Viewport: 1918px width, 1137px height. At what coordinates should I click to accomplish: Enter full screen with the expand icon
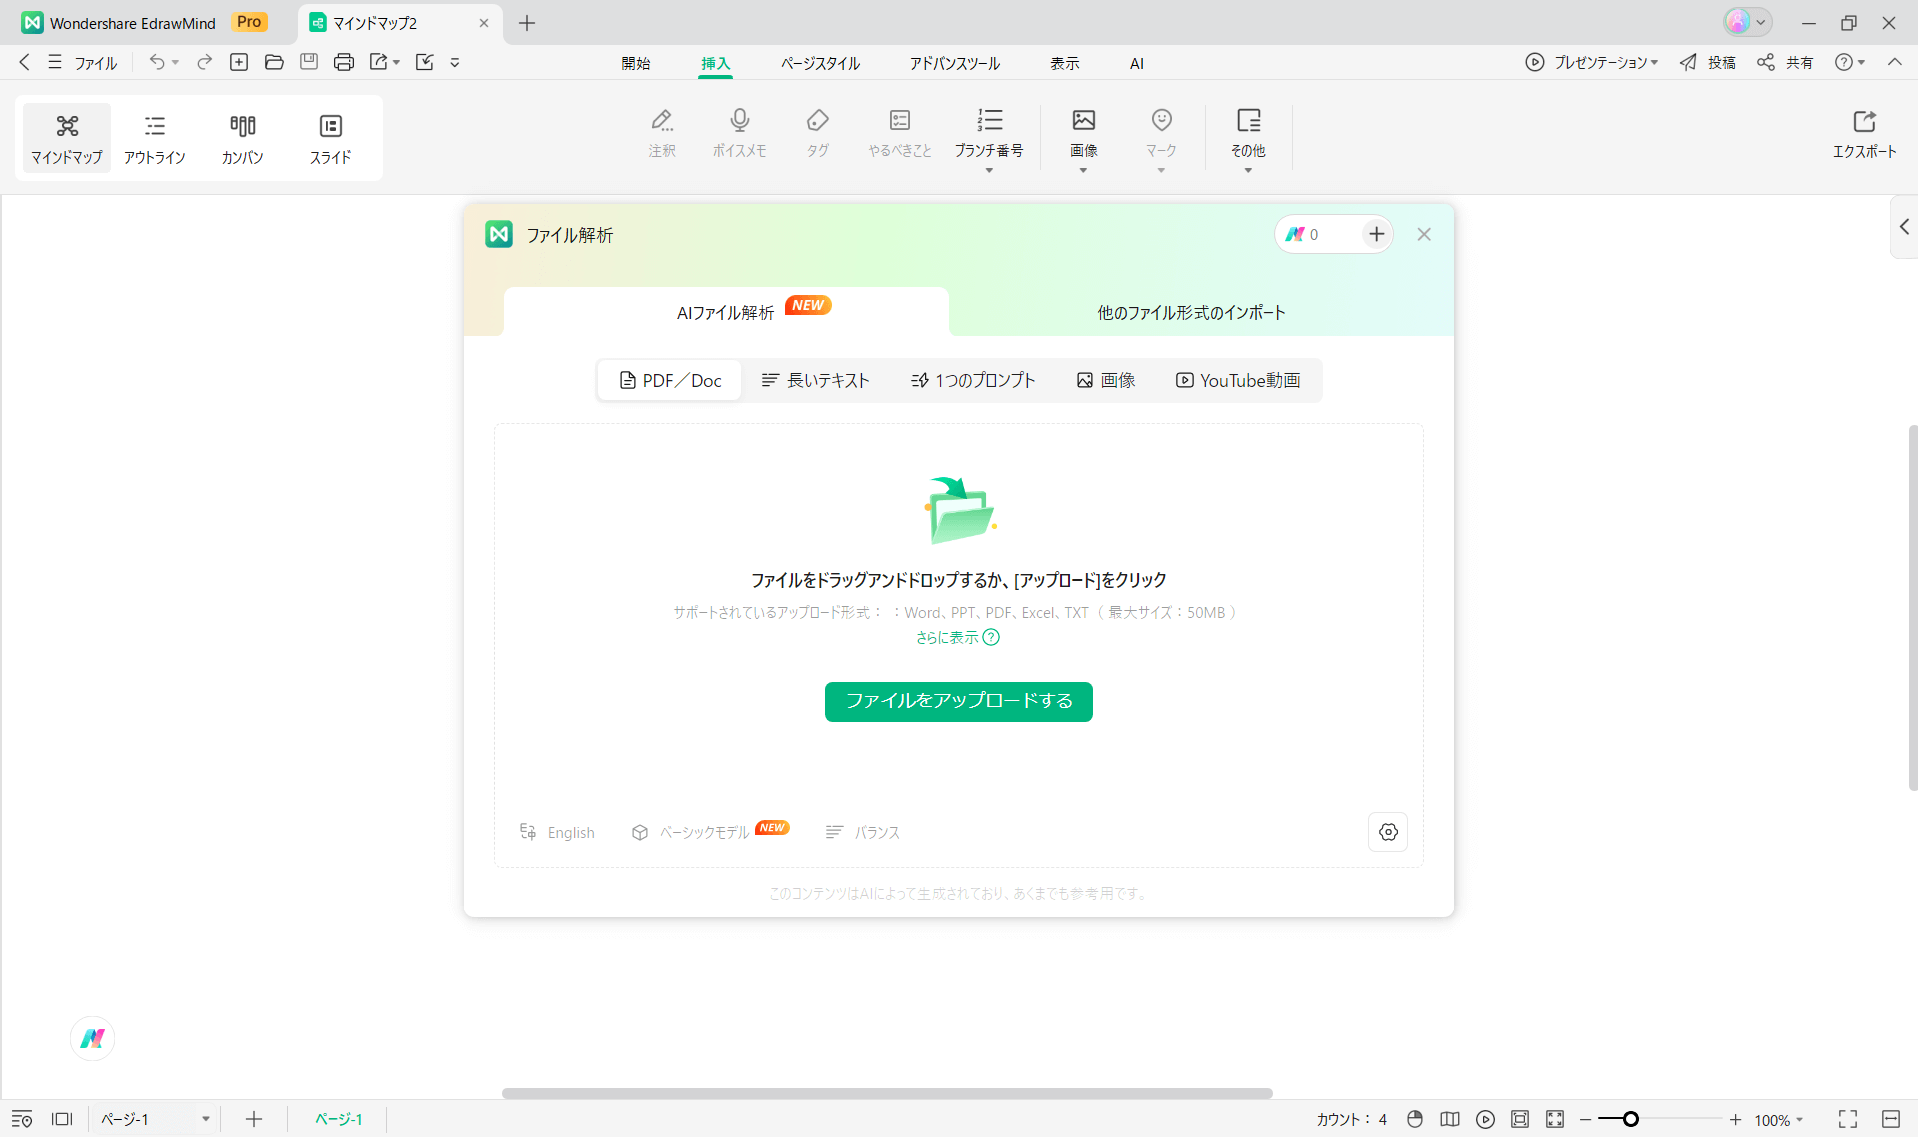(x=1848, y=1119)
